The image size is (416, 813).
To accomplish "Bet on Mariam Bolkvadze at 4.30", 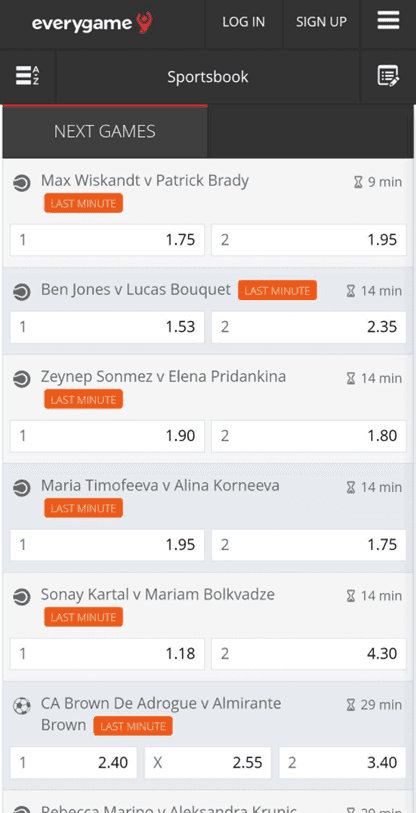I will pyautogui.click(x=309, y=653).
